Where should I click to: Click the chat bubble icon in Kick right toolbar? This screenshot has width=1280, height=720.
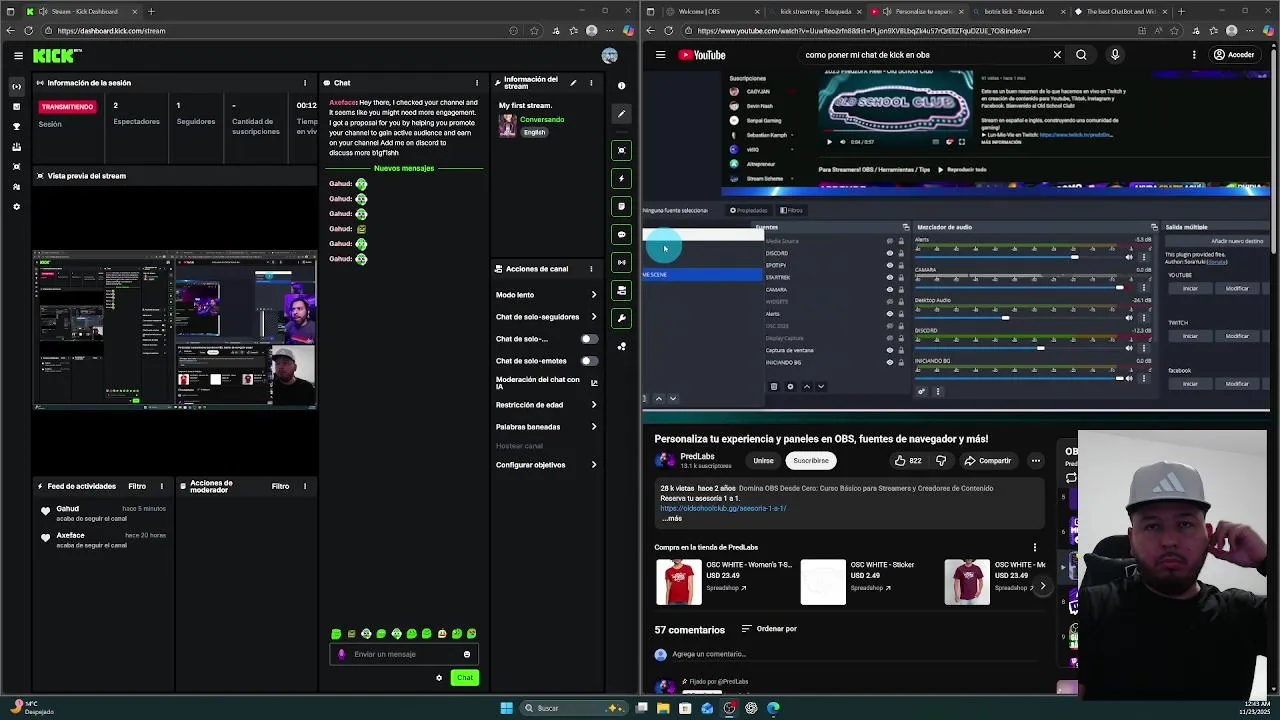621,234
